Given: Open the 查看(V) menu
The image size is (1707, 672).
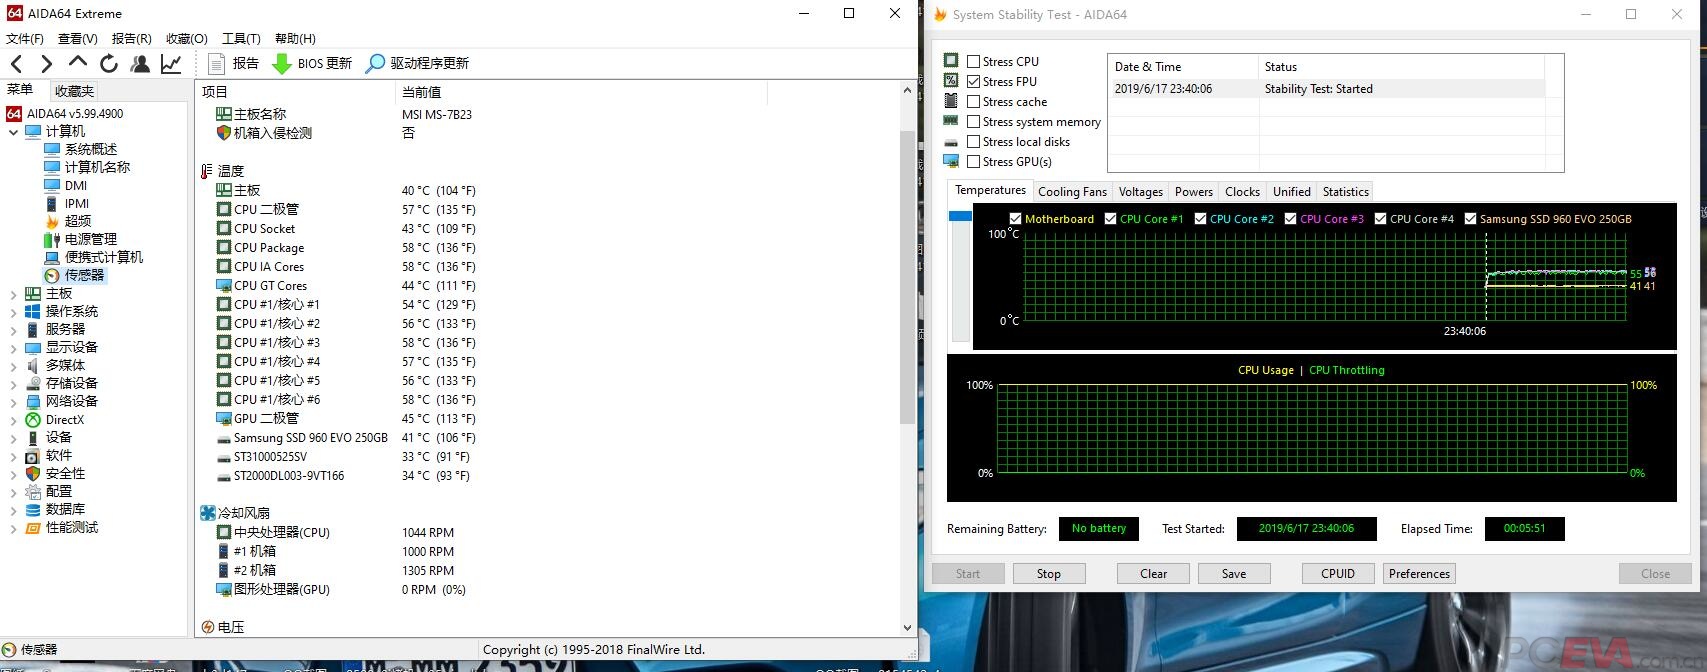Looking at the screenshot, I should [x=77, y=38].
